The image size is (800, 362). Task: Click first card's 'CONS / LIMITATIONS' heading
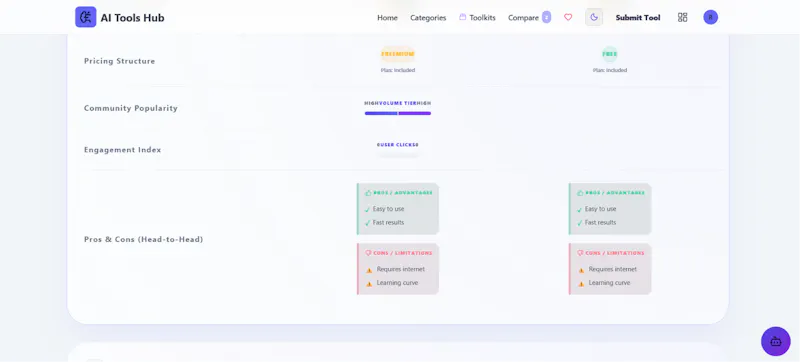[403, 253]
